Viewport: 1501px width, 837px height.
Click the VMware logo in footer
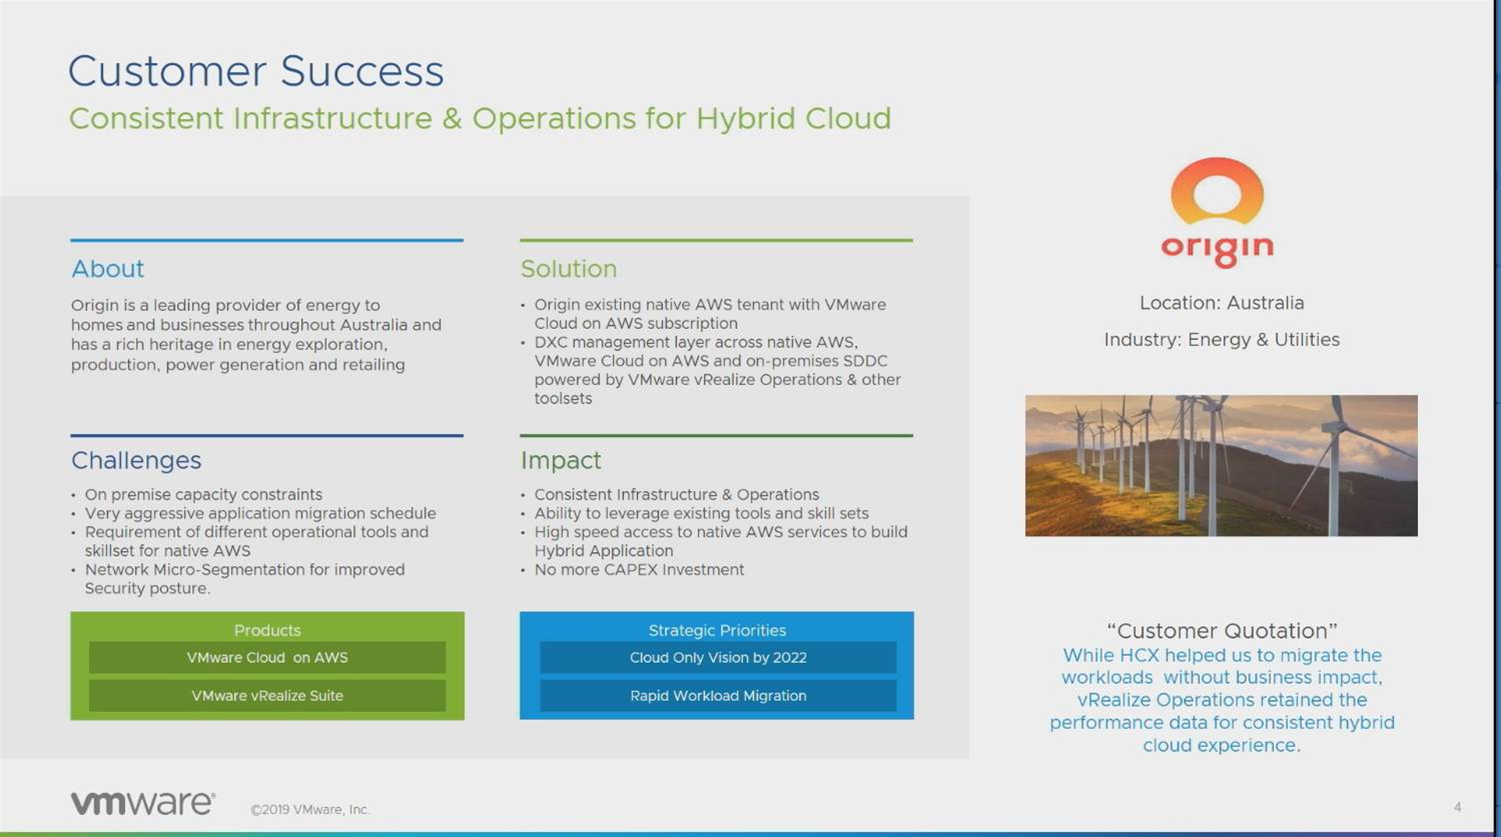pos(143,803)
